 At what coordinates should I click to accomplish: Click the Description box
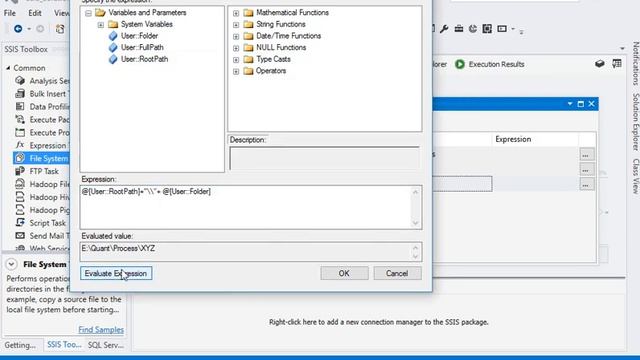(324, 158)
